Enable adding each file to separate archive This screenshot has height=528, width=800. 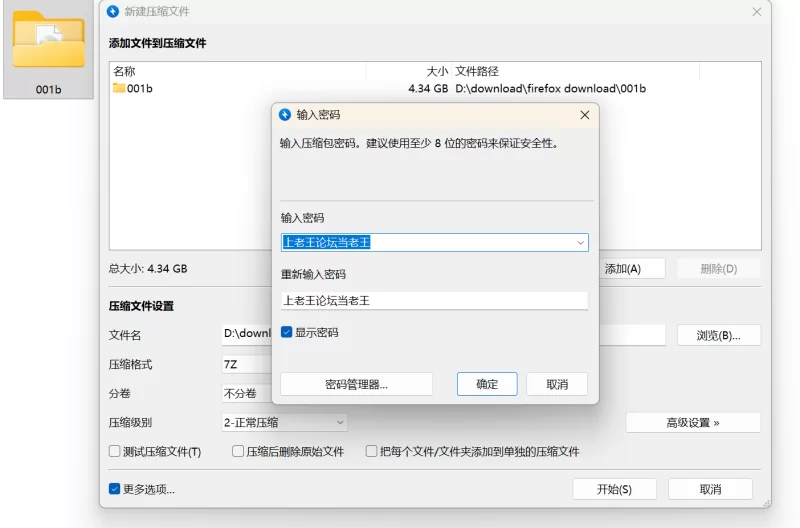(x=371, y=451)
